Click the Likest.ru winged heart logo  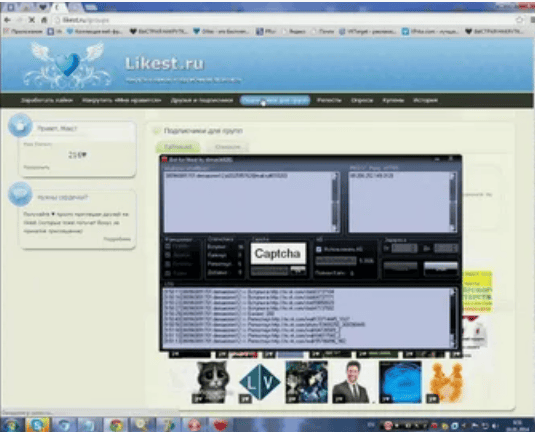click(68, 64)
